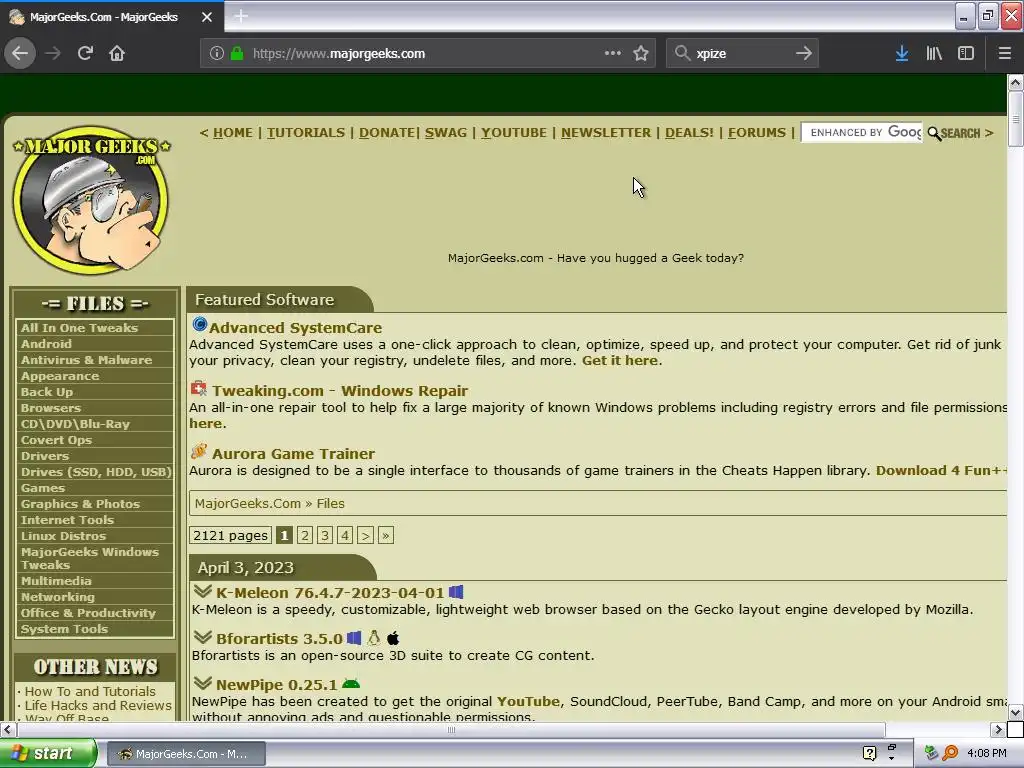1024x768 pixels.
Task: Click the Android icon beside NewPipe
Action: [351, 684]
